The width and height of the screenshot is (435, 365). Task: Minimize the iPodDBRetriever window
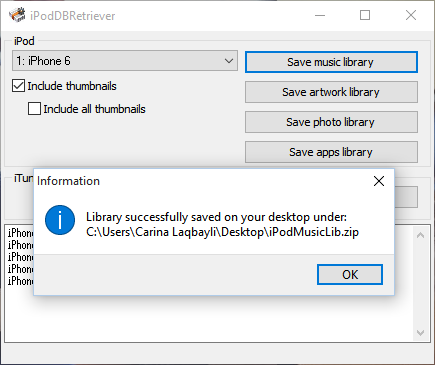[320, 15]
